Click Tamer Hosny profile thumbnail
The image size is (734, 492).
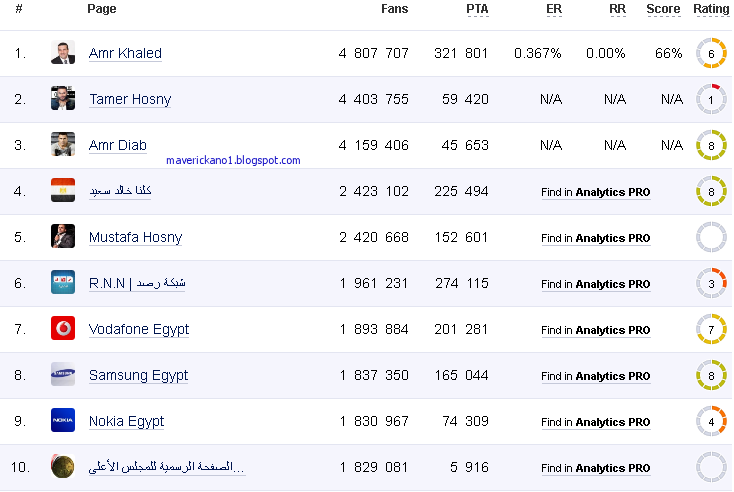(63, 98)
